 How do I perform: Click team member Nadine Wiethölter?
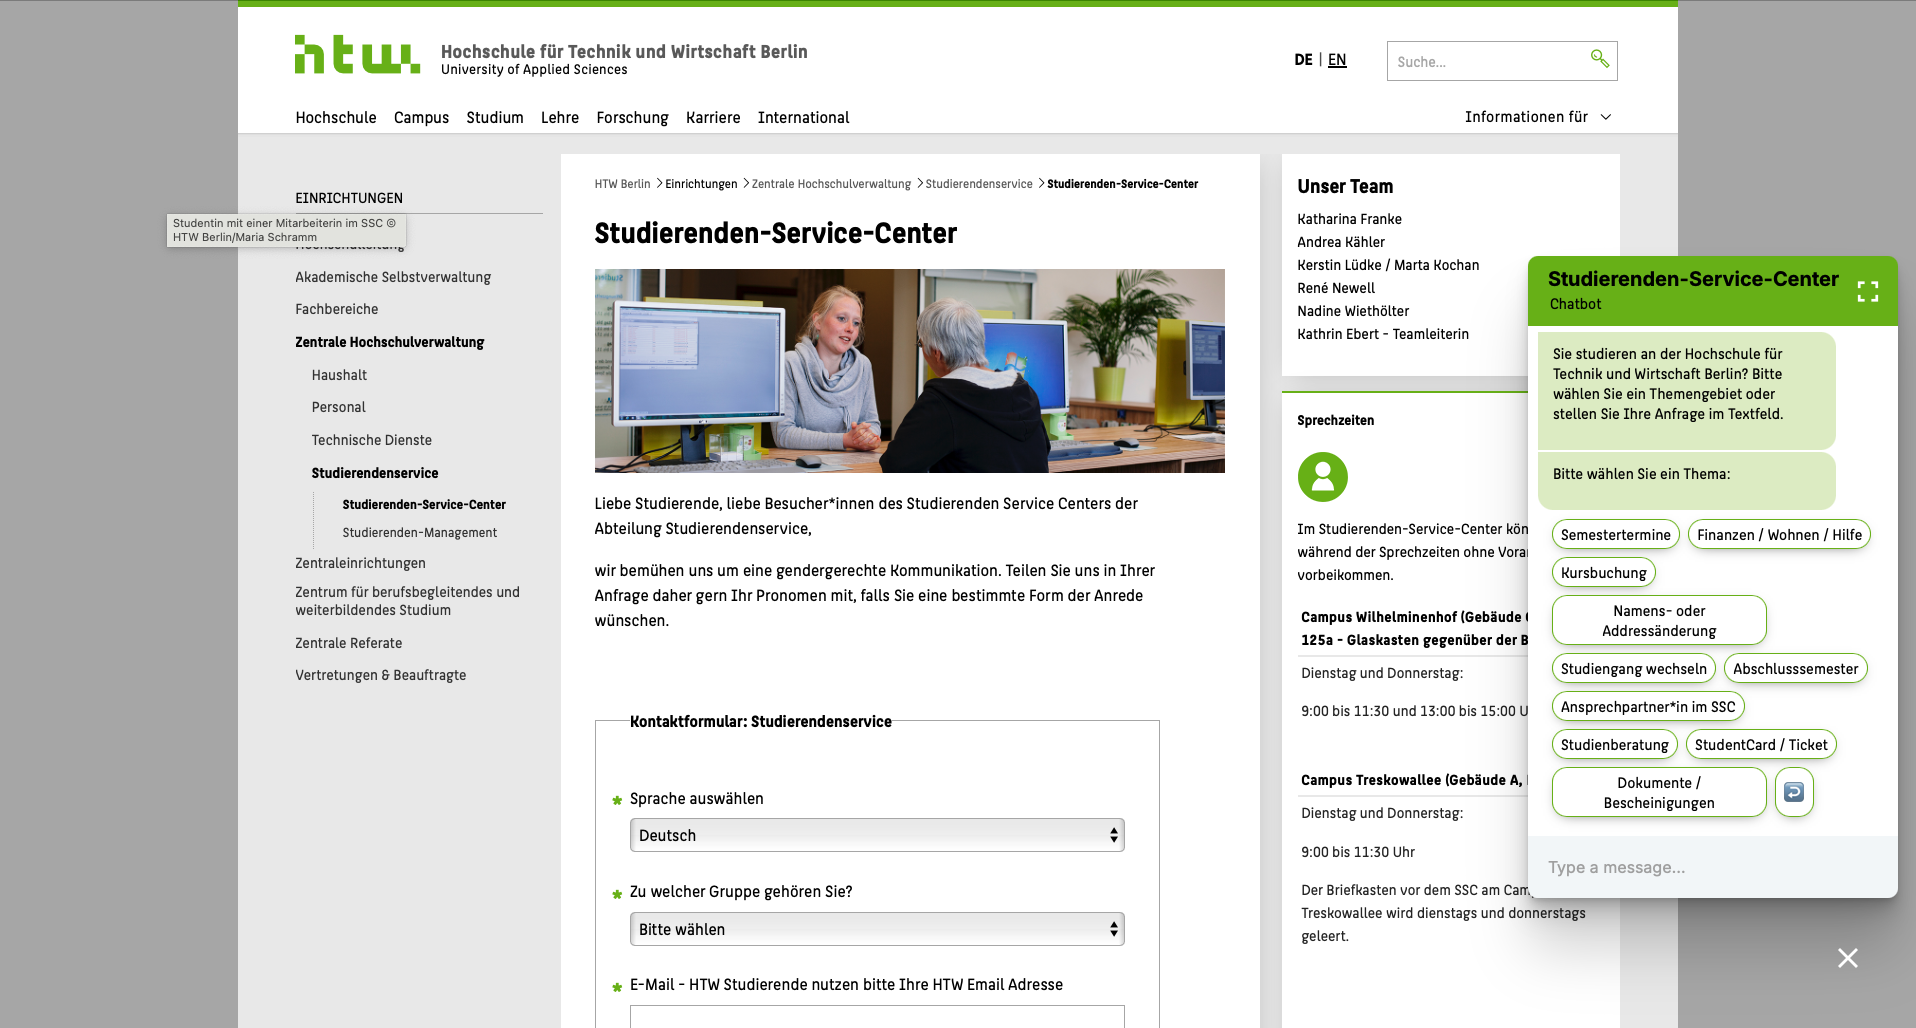(1353, 311)
